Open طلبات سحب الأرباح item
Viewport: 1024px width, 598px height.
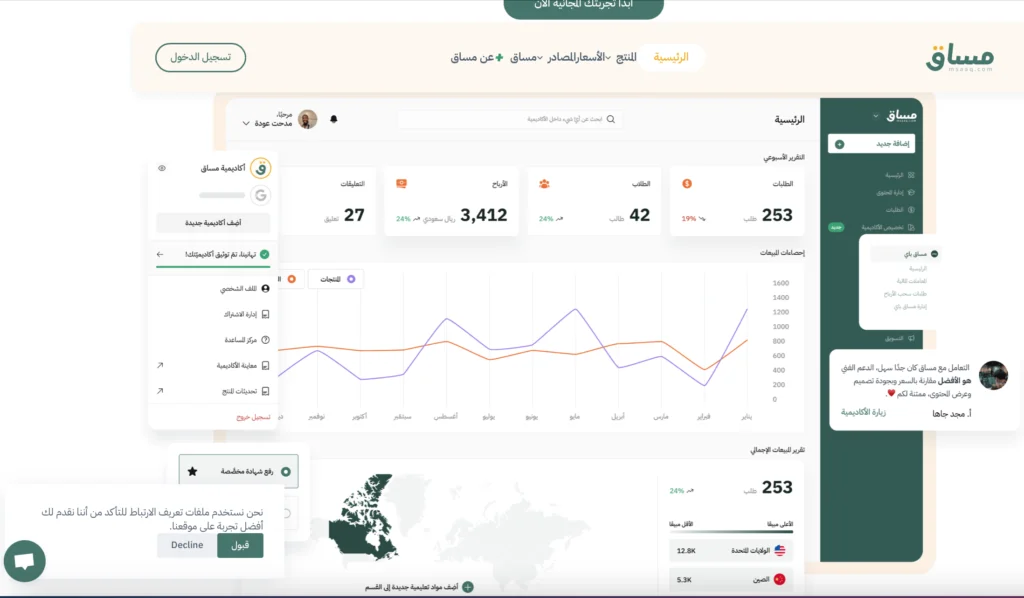coord(905,294)
